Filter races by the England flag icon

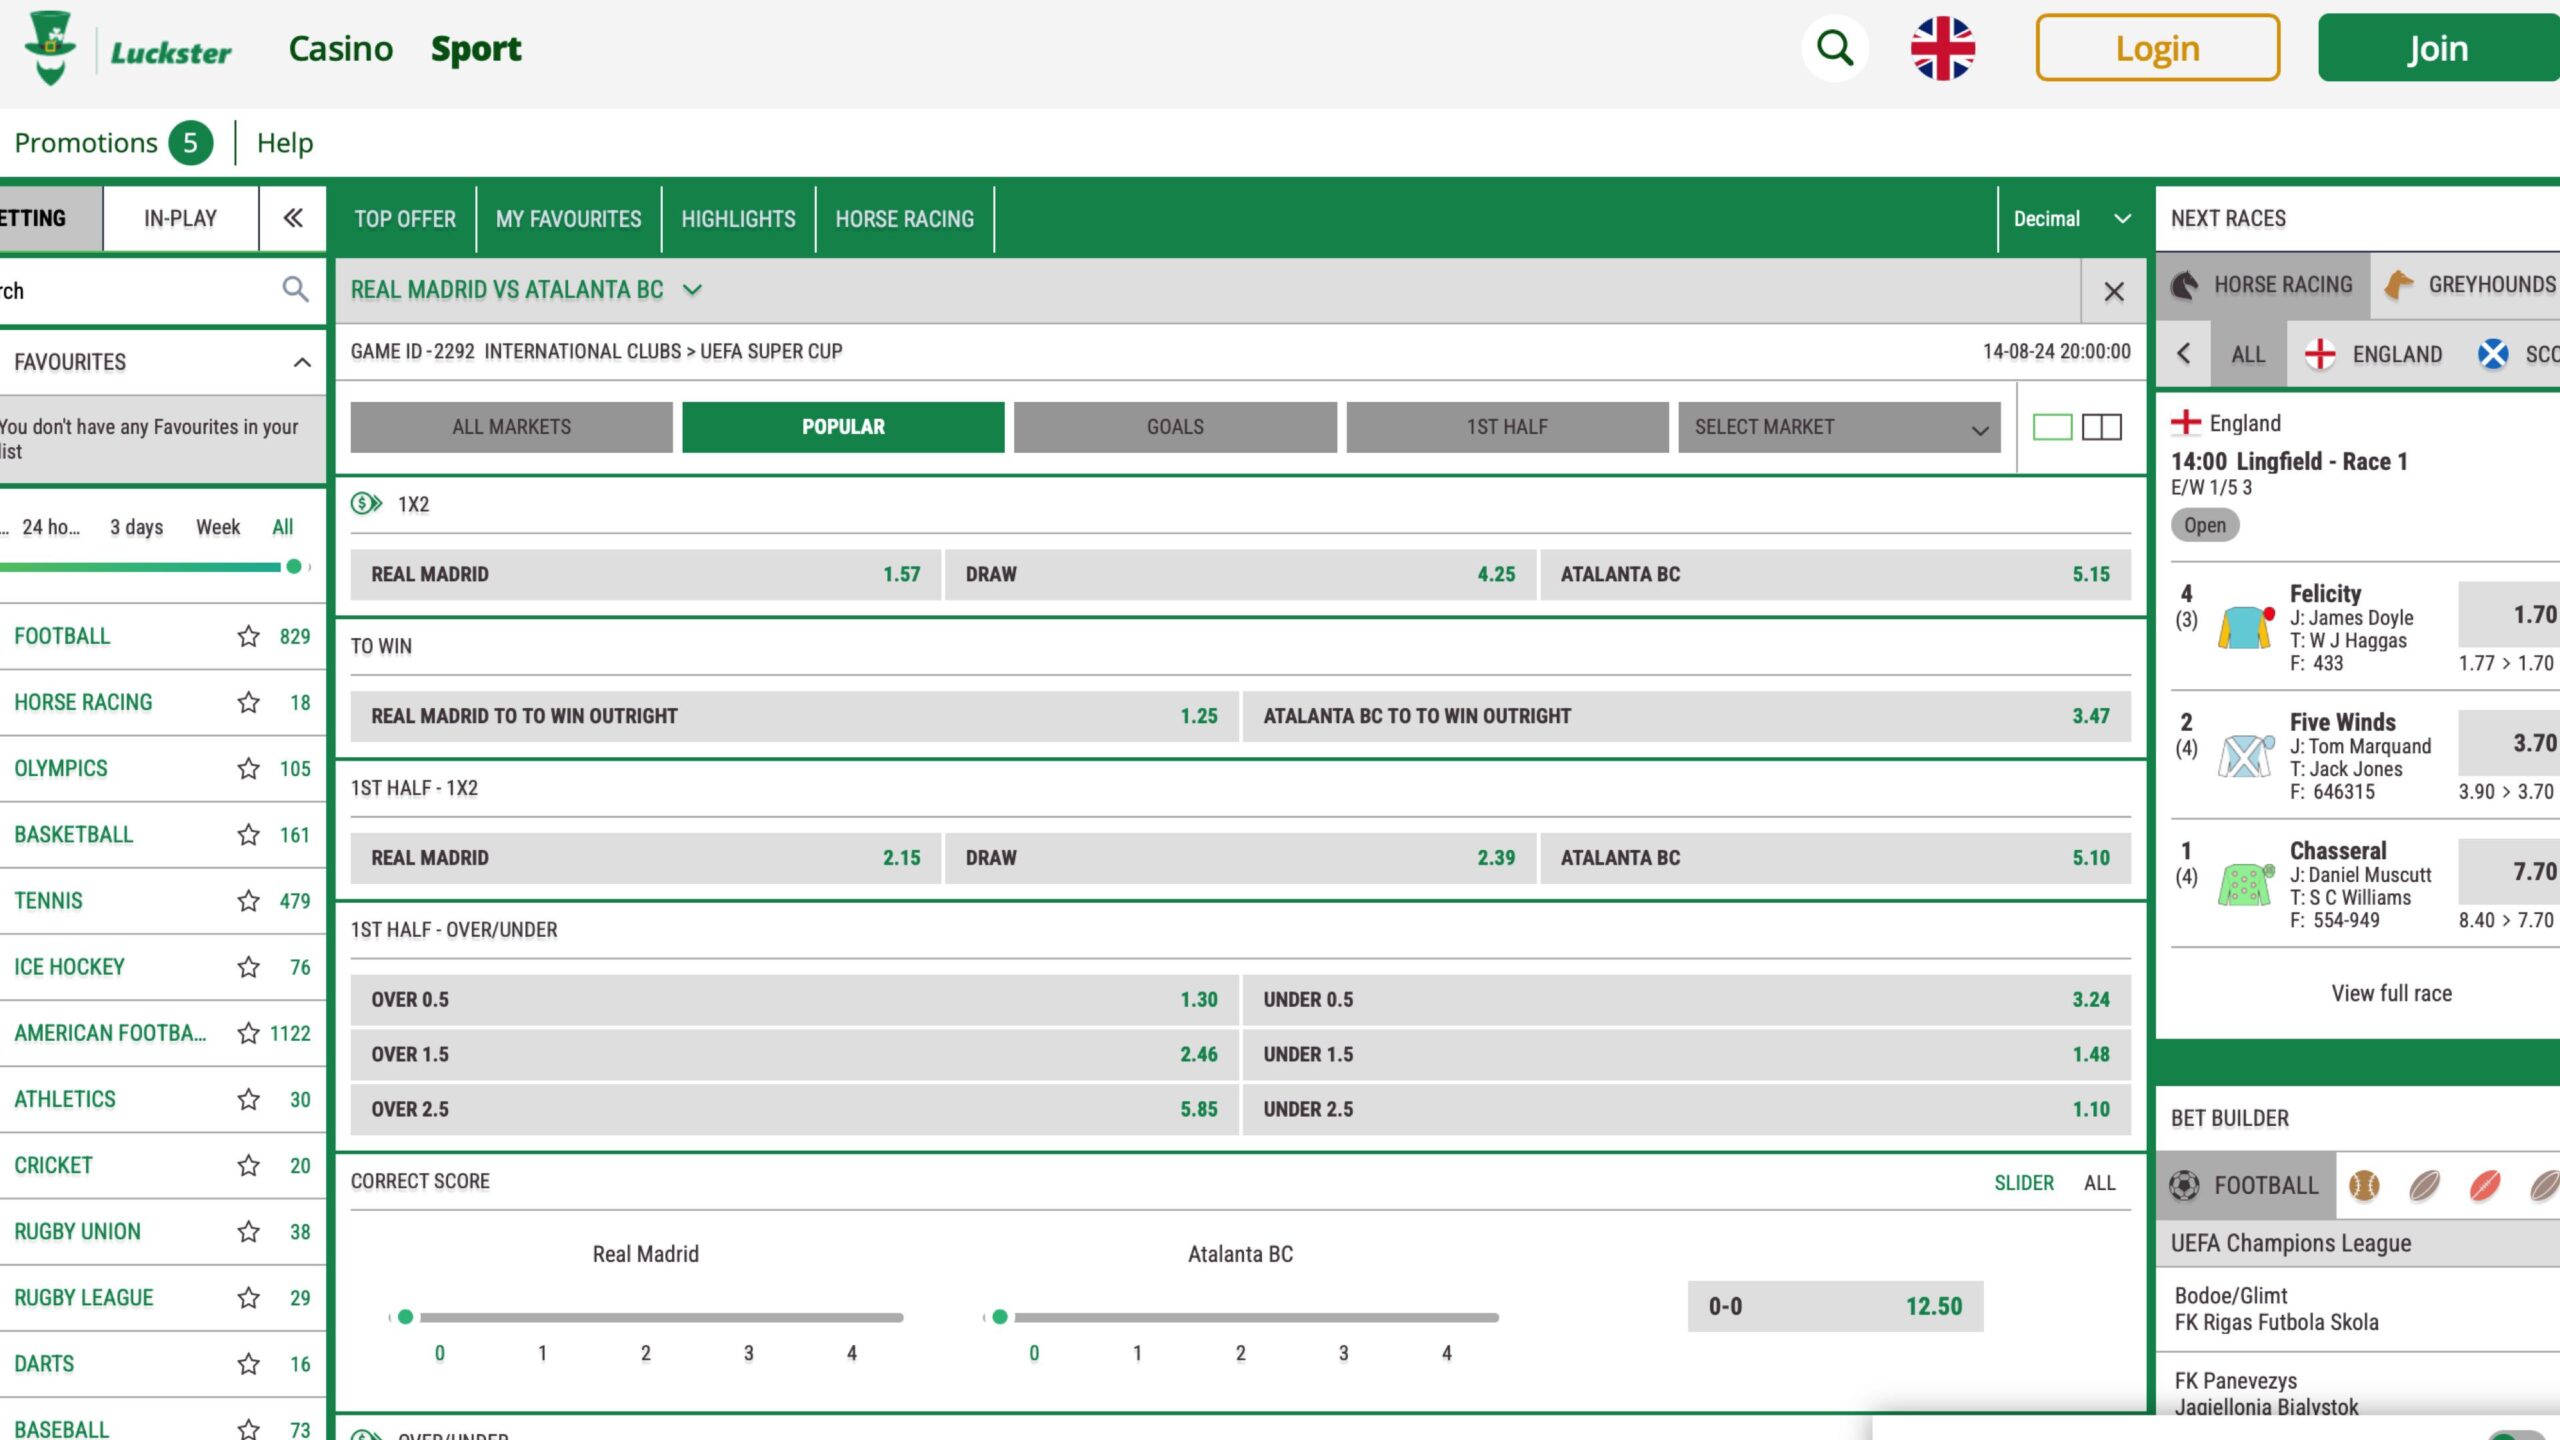2320,353
